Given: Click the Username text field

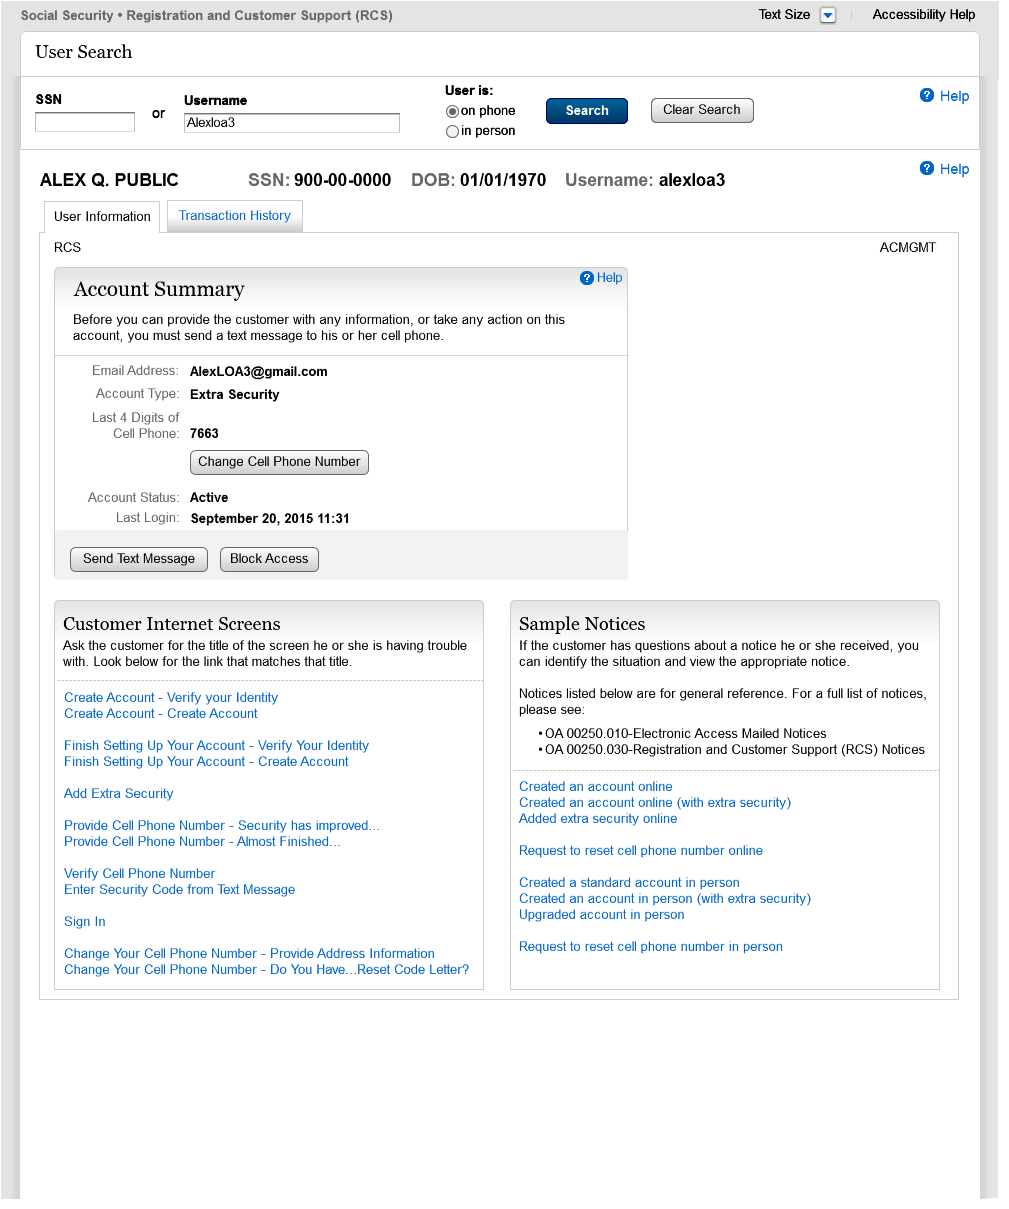Looking at the screenshot, I should point(291,123).
